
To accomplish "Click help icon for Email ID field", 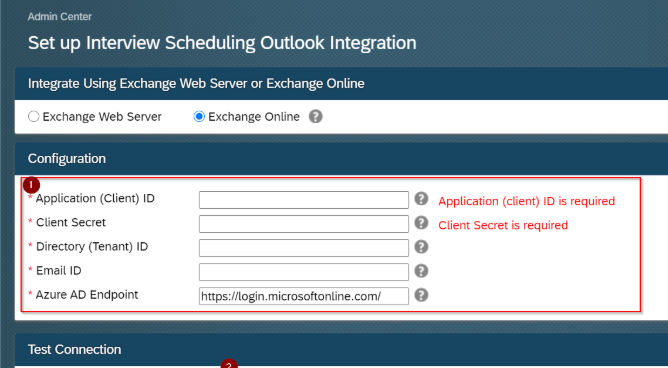I will coord(421,271).
